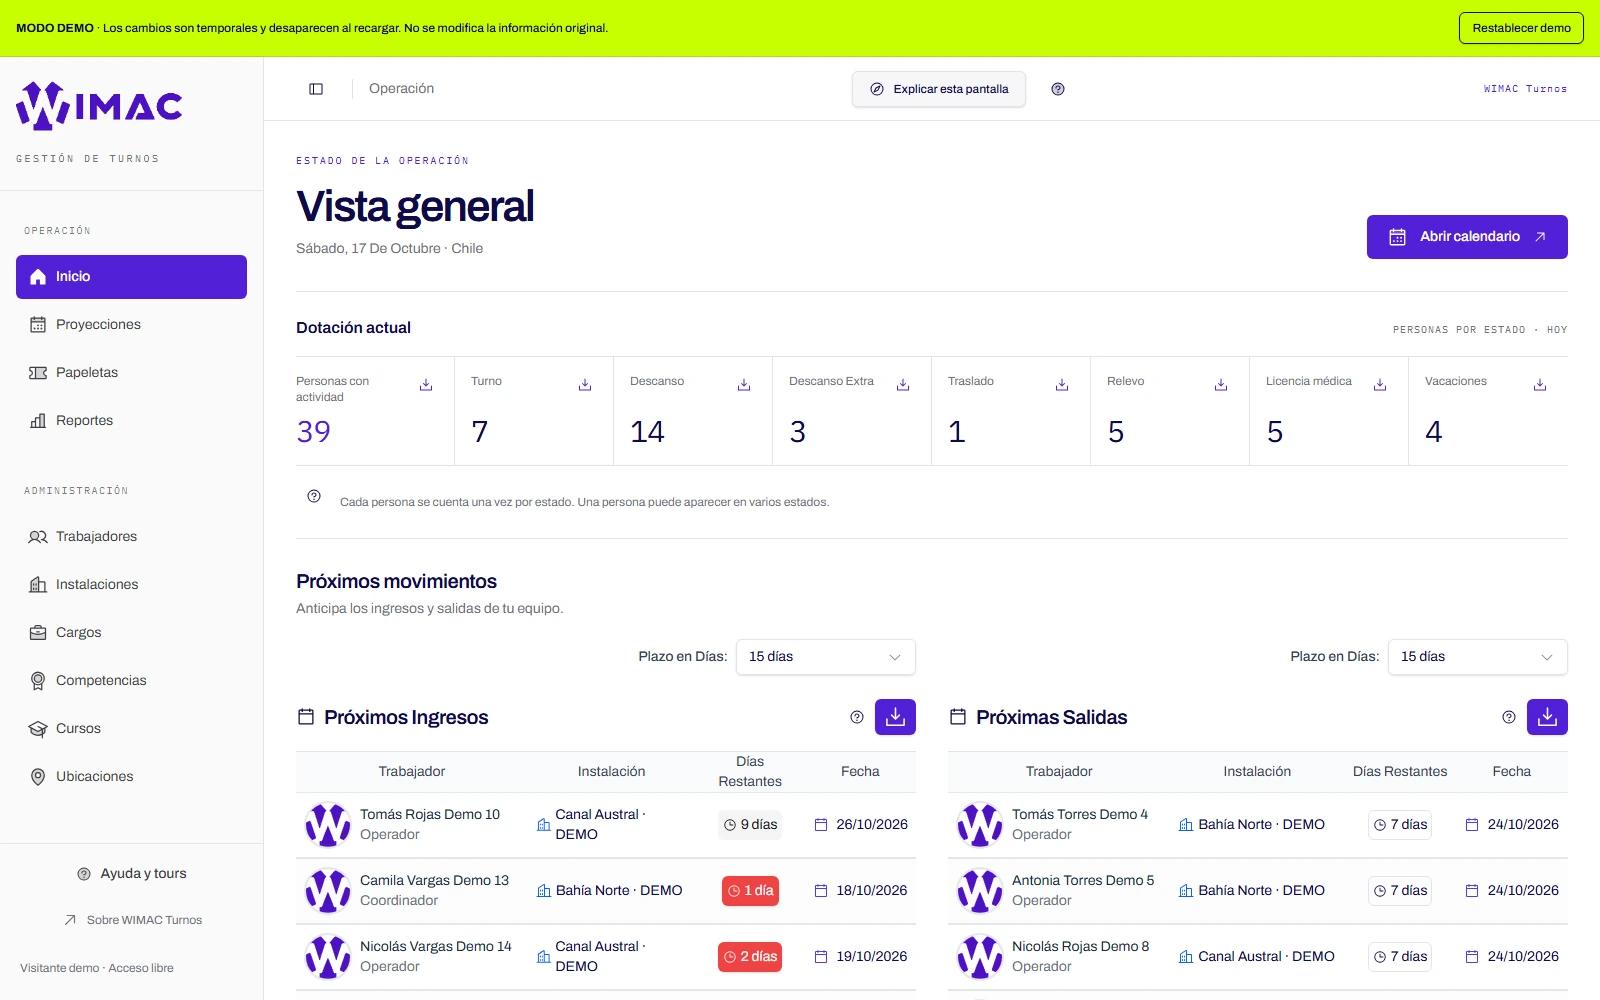Open Plazo en Días dropdown for Ingresos
Viewport: 1600px width, 1000px height.
tap(826, 657)
